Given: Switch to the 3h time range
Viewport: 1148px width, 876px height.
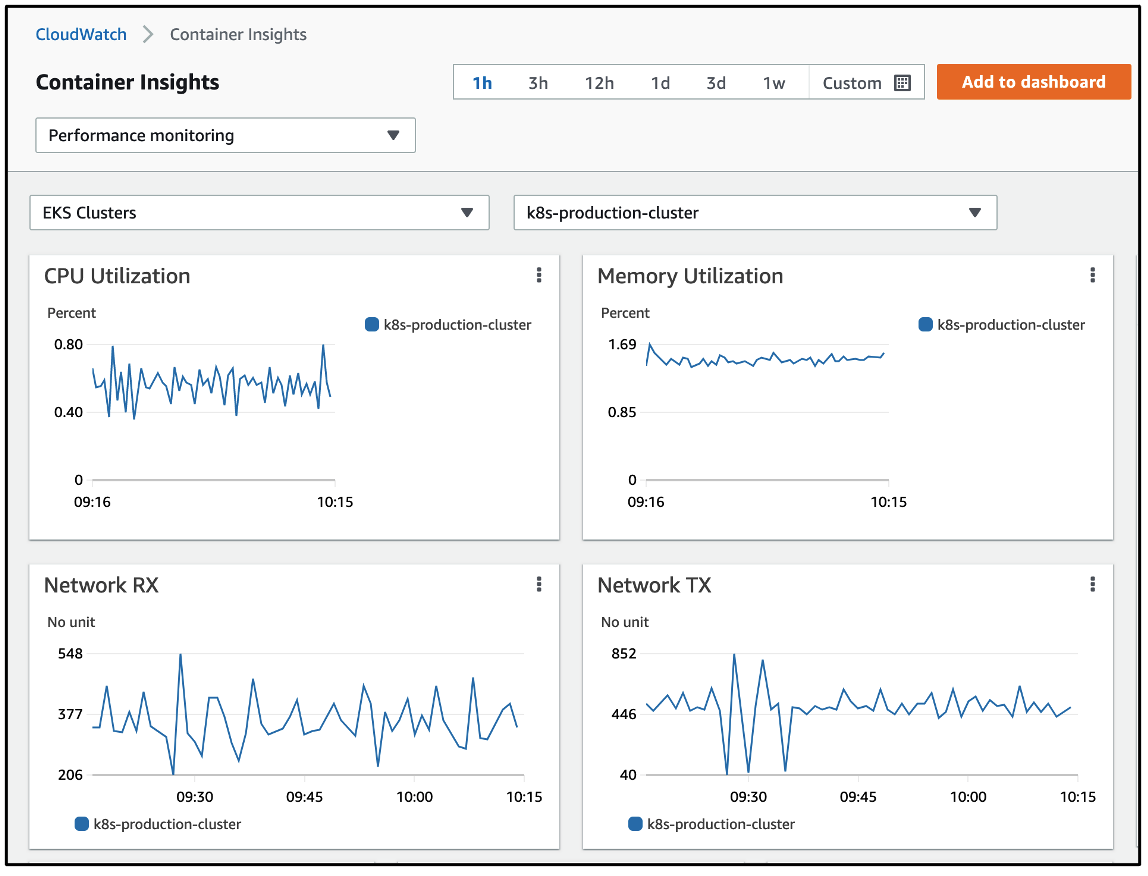Looking at the screenshot, I should 537,82.
